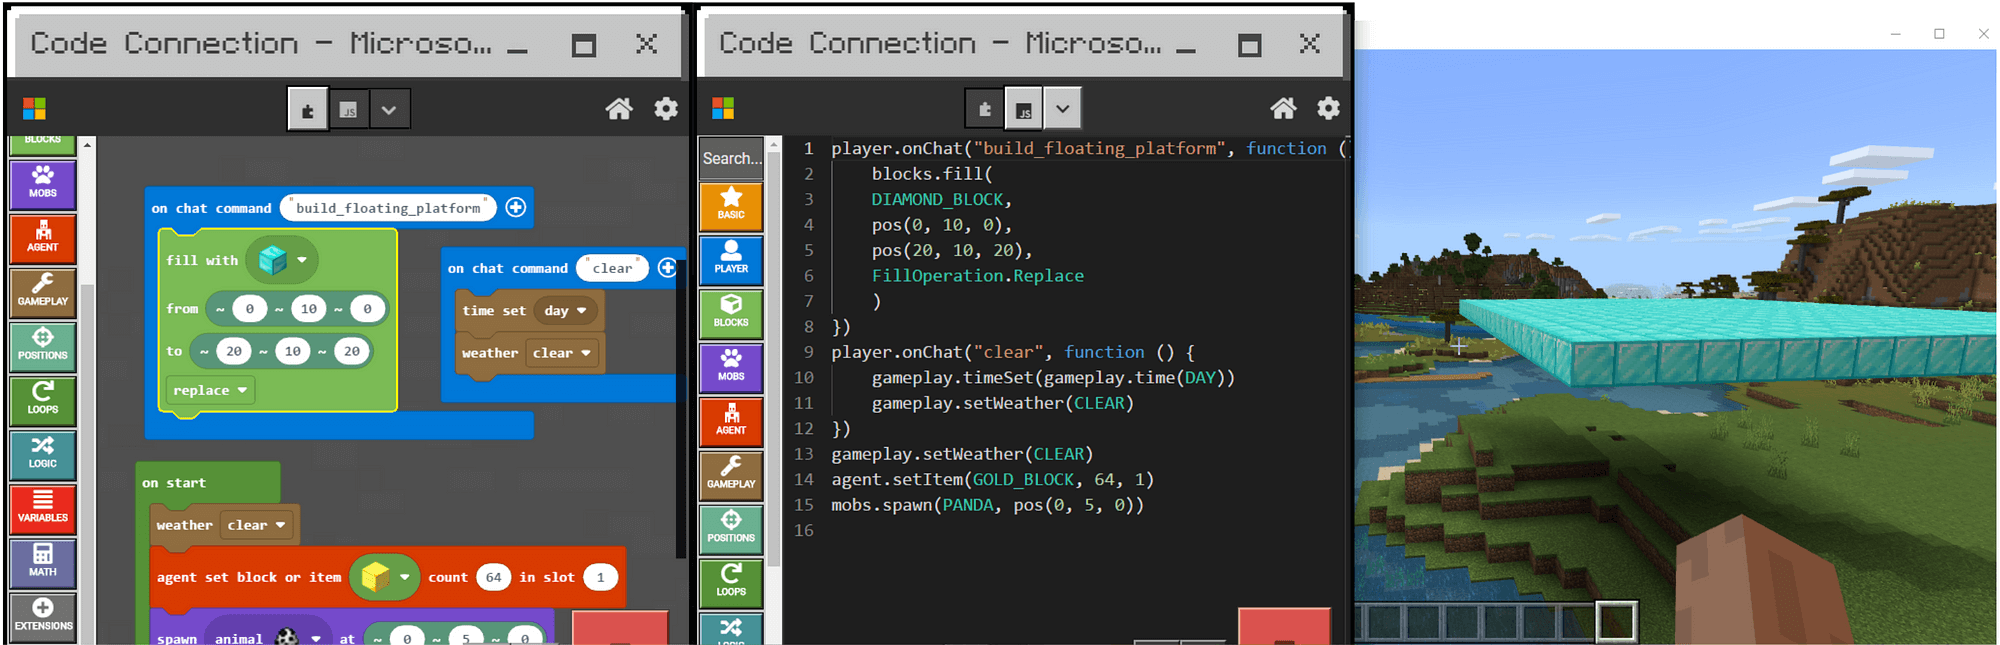This screenshot has height=645, width=2000.
Task: Click the Home icon in right window
Action: pos(1283,108)
